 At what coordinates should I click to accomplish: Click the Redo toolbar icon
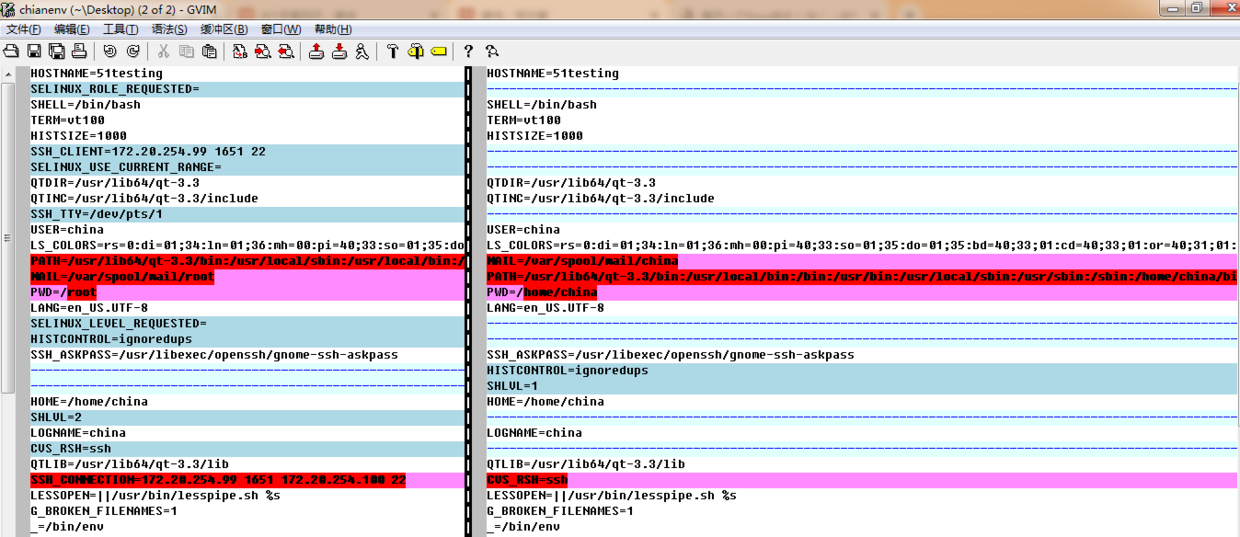coord(133,51)
